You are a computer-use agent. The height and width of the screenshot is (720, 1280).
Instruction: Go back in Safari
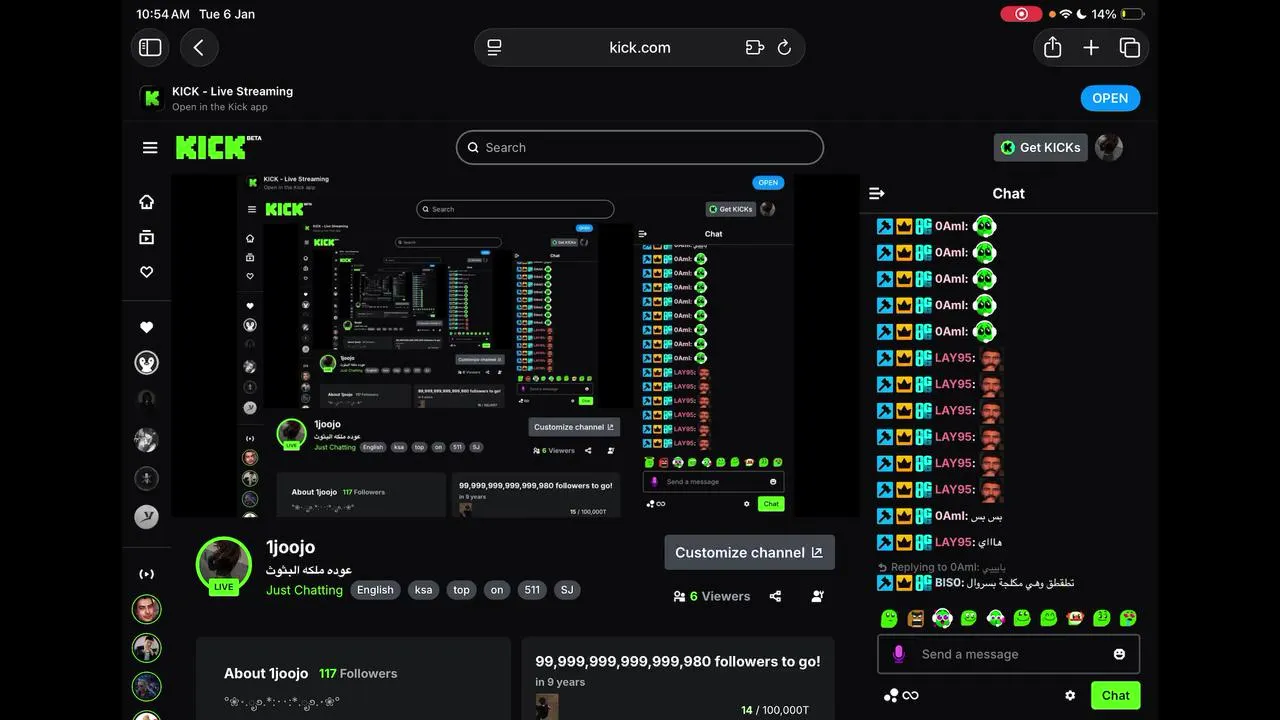pyautogui.click(x=199, y=47)
